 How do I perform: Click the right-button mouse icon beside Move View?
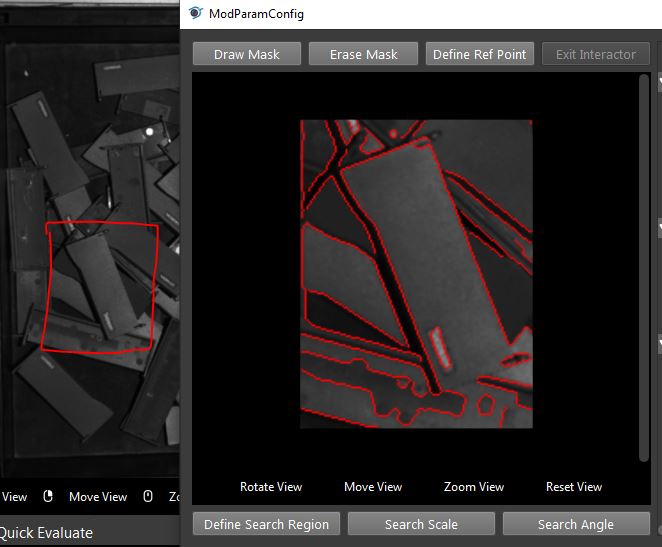tap(48, 496)
